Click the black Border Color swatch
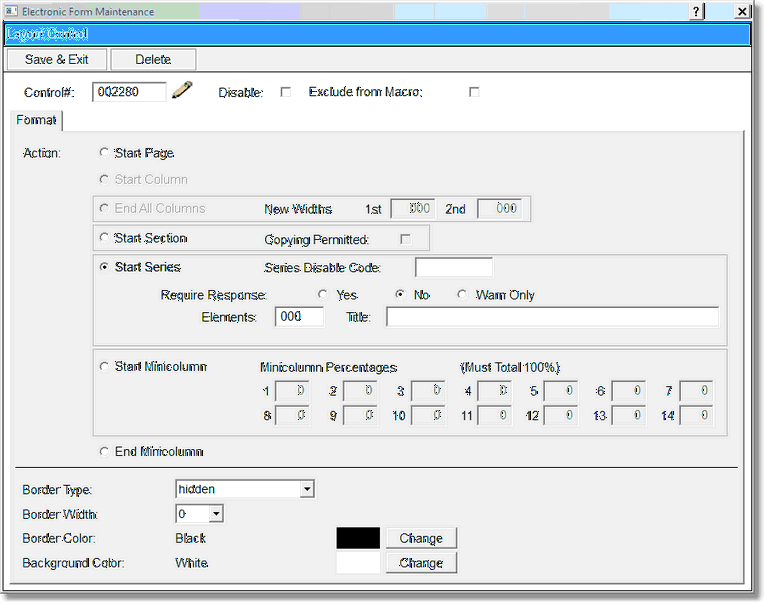Viewport: 765px width, 604px height. pos(358,538)
